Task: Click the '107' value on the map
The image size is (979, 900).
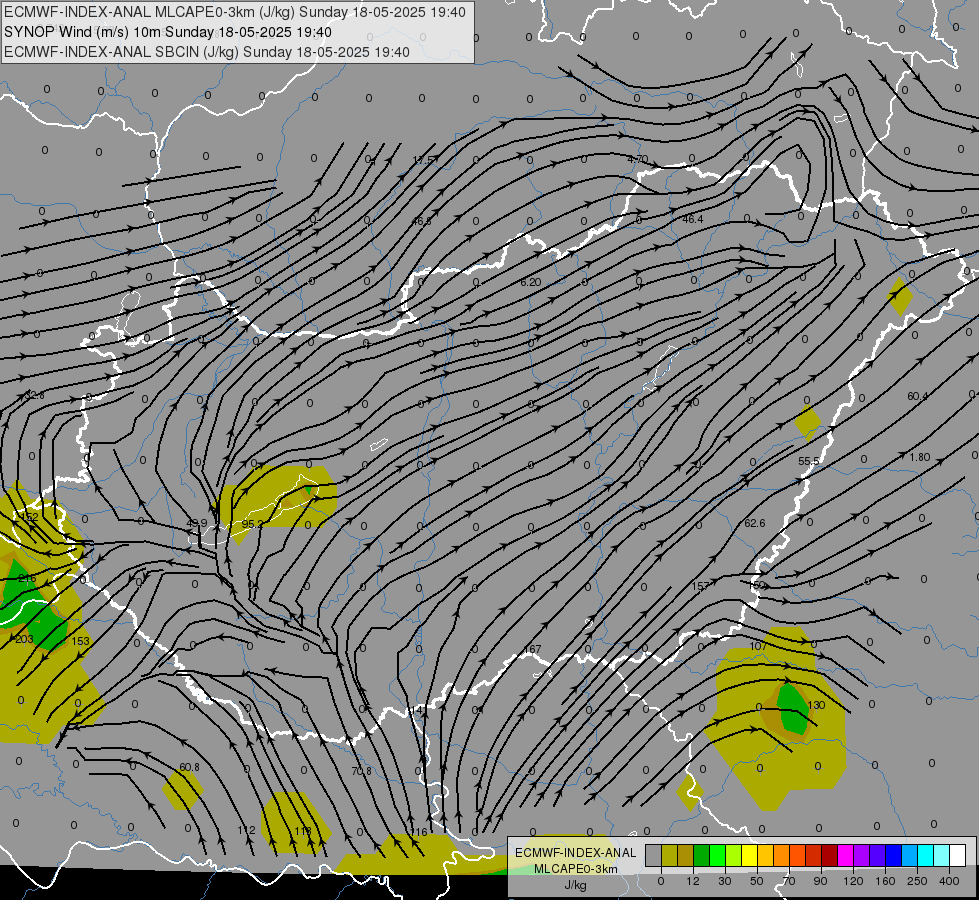Action: click(758, 646)
